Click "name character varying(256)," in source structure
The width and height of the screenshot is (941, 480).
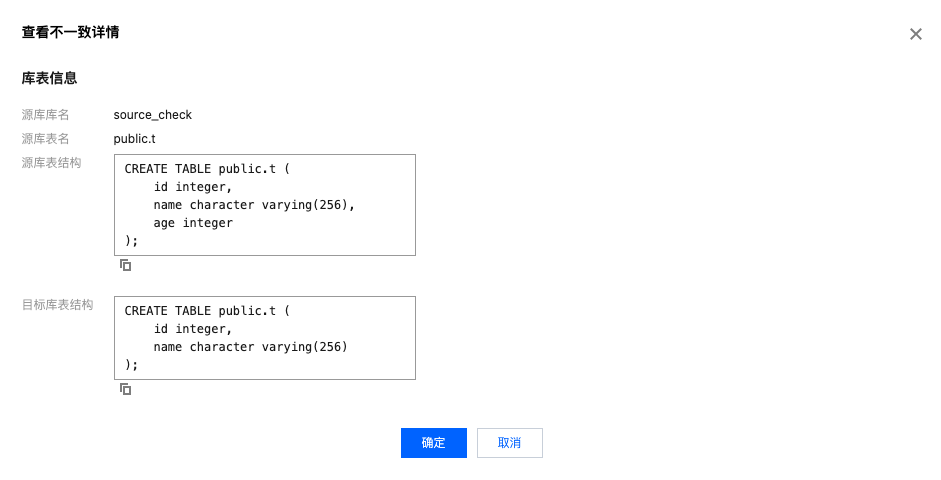point(254,205)
